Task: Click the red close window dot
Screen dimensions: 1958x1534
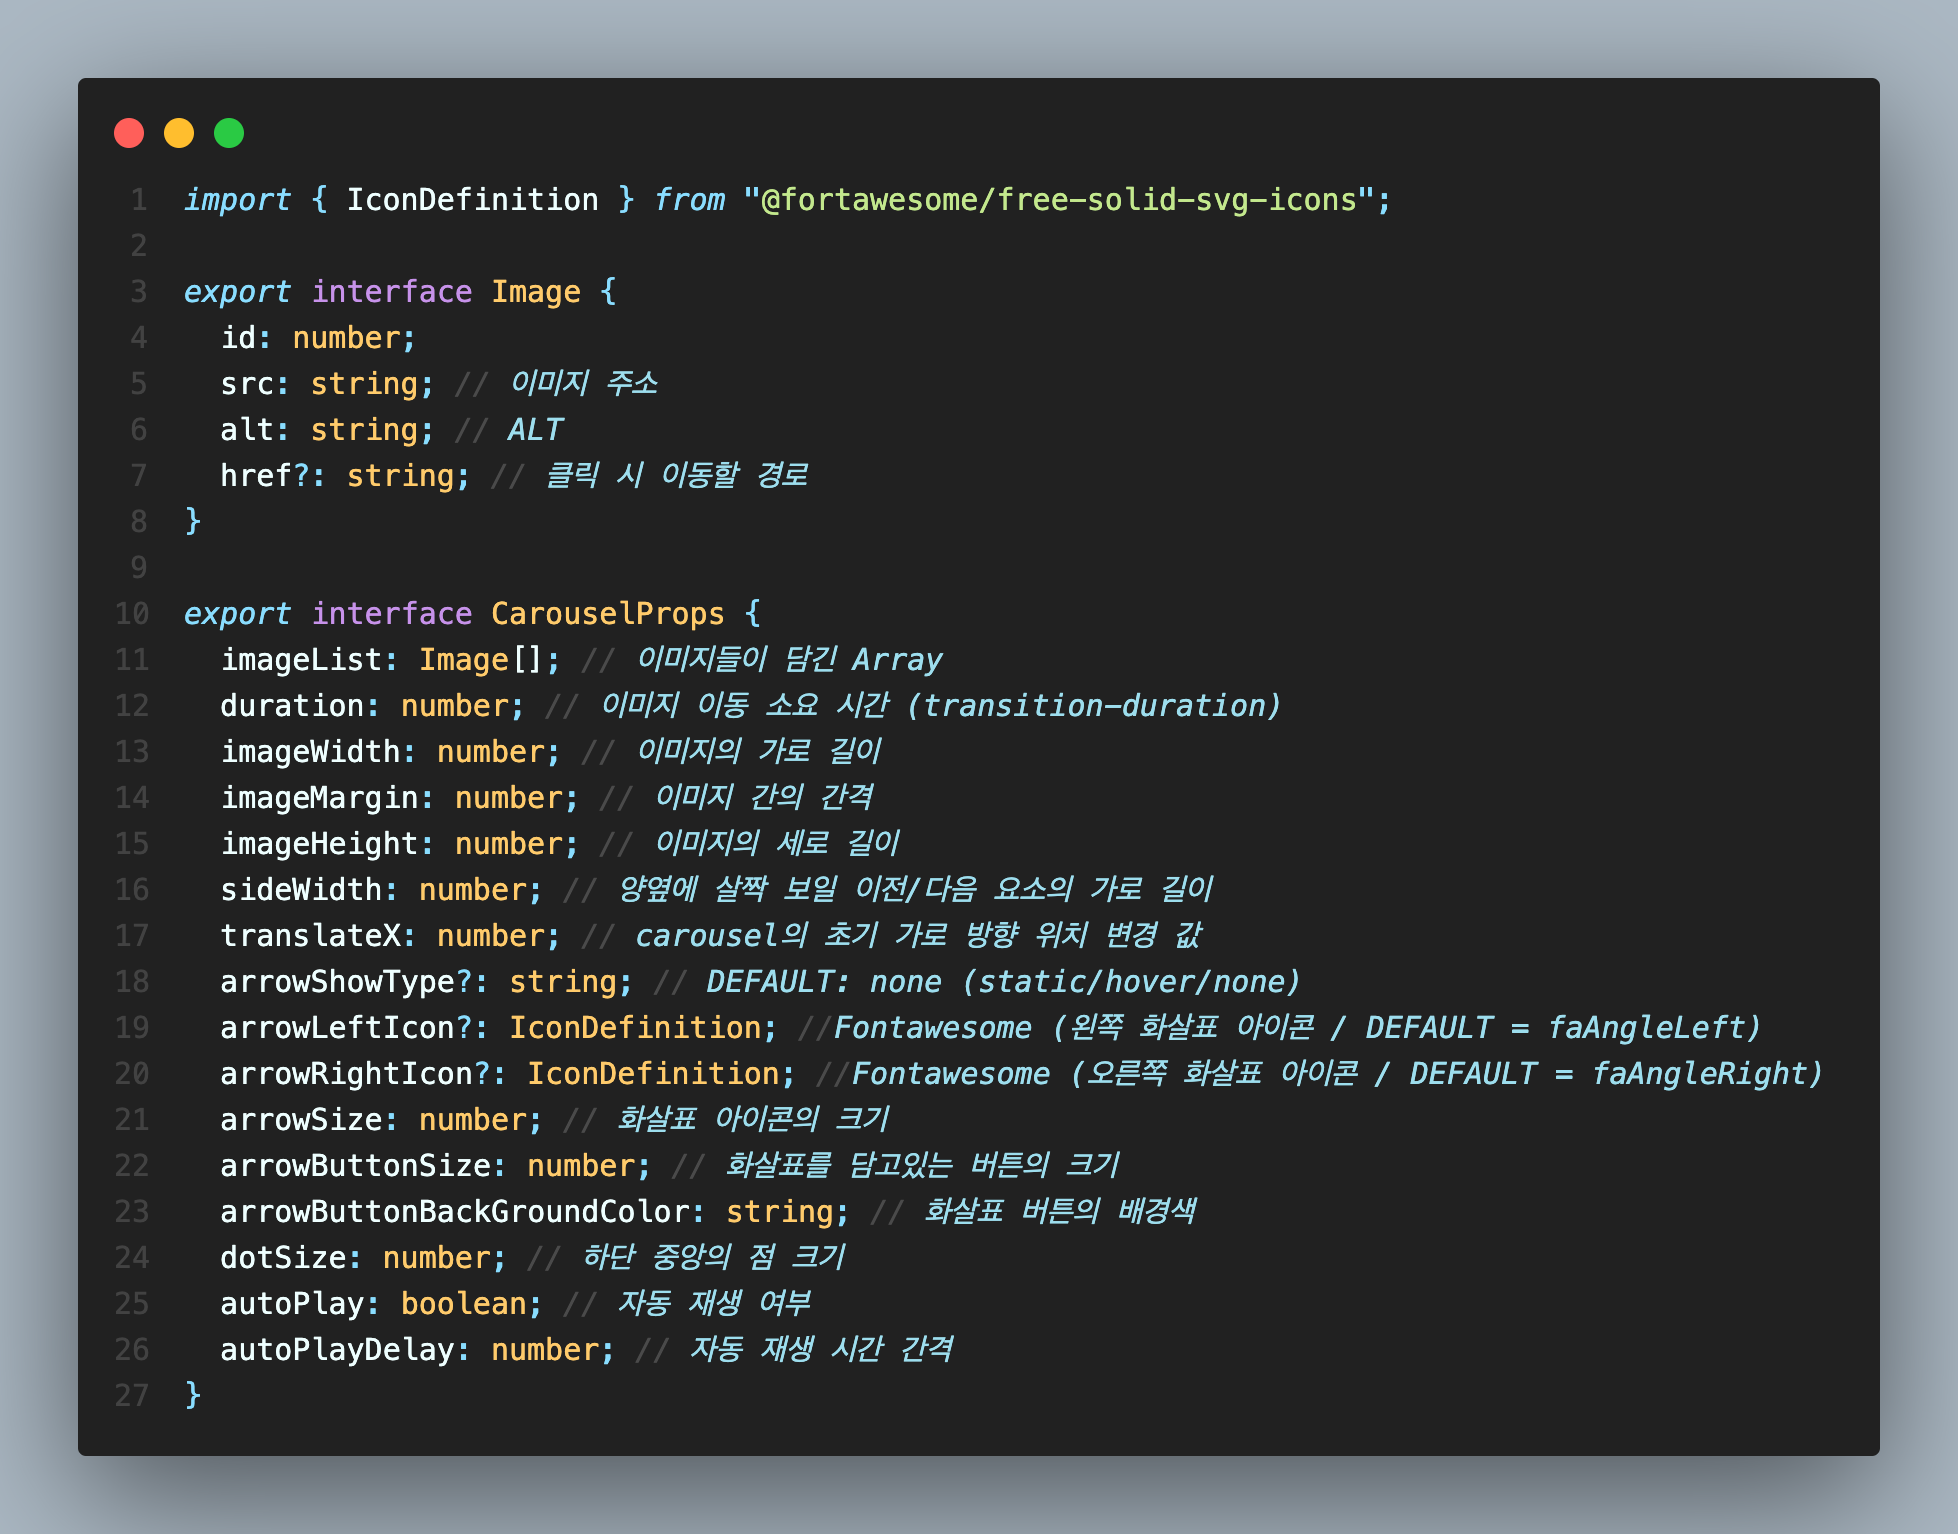Action: point(129,133)
